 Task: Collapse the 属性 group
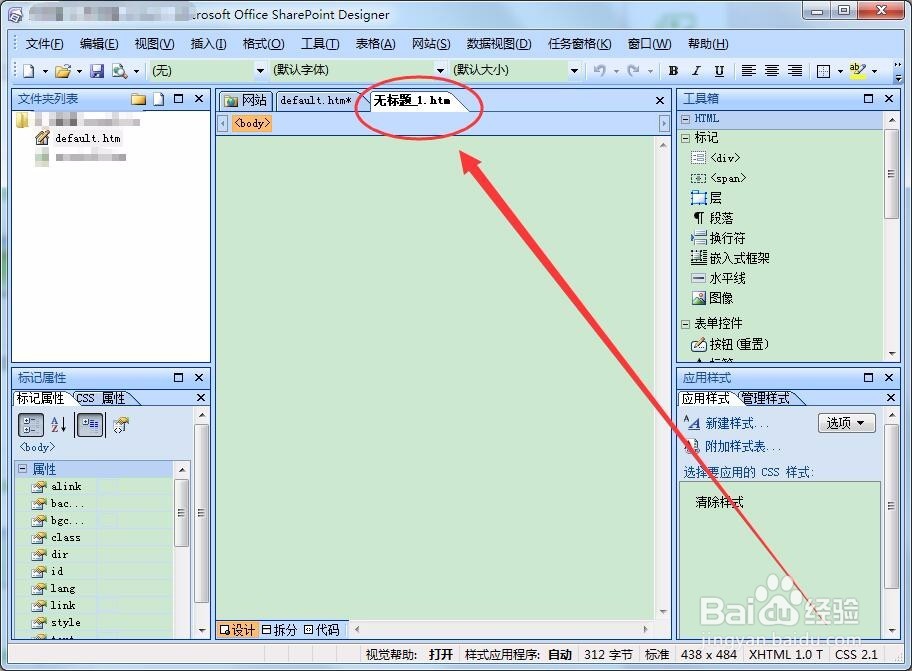(x=22, y=468)
